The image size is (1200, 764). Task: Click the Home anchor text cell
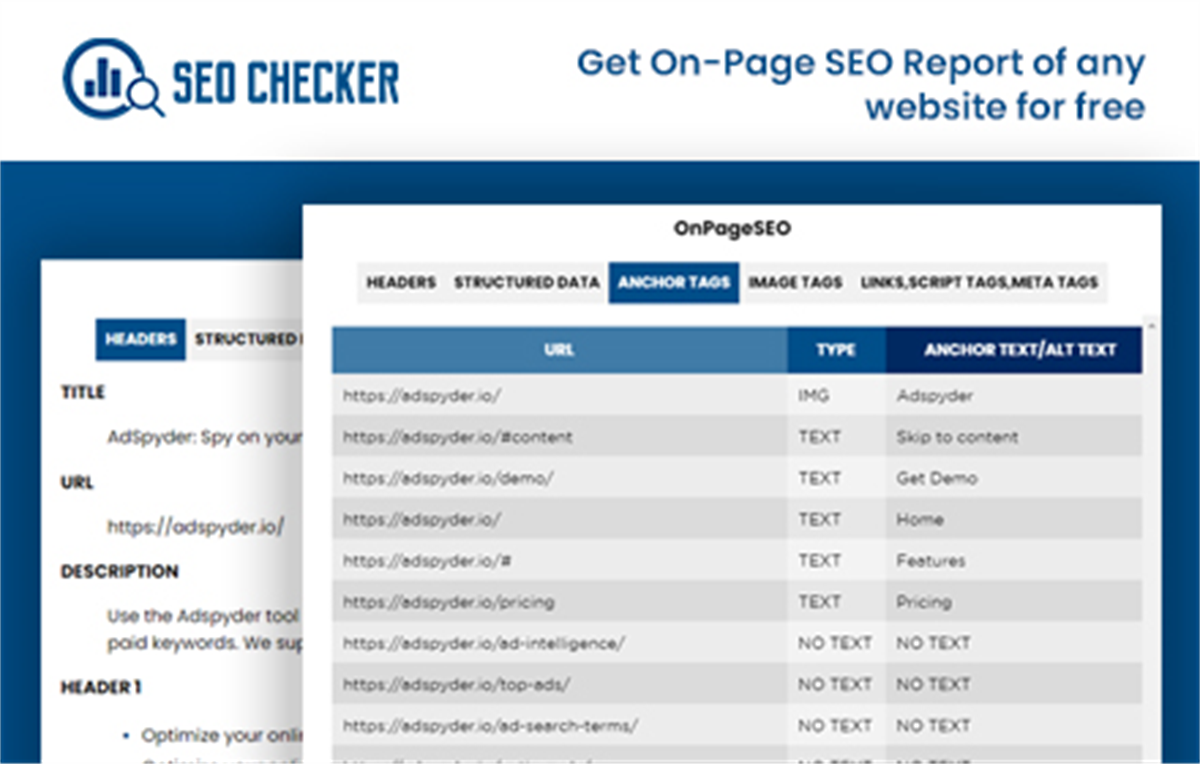point(1014,520)
